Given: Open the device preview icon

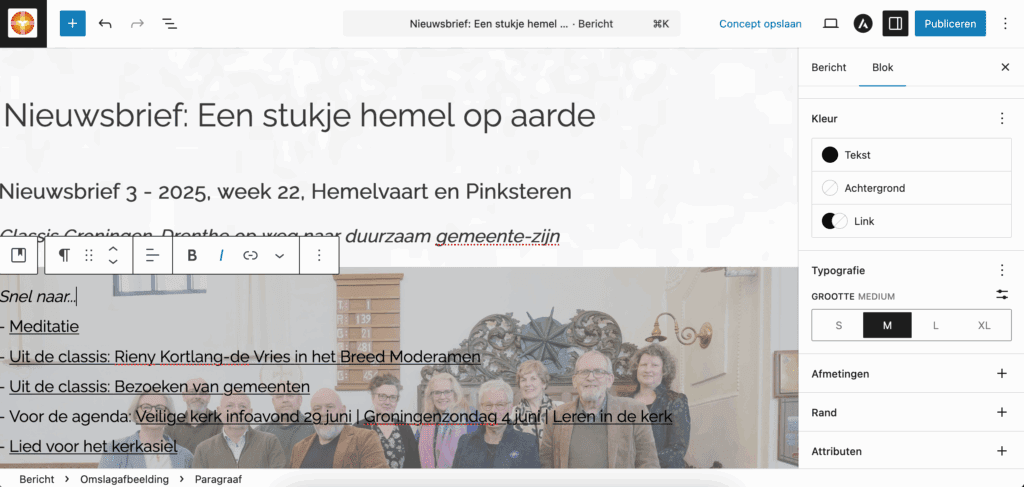Looking at the screenshot, I should [830, 23].
